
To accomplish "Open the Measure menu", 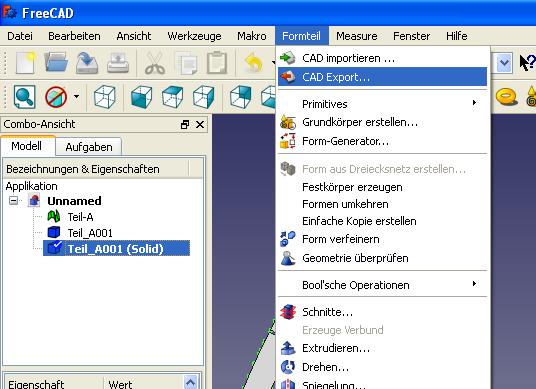I will click(357, 36).
